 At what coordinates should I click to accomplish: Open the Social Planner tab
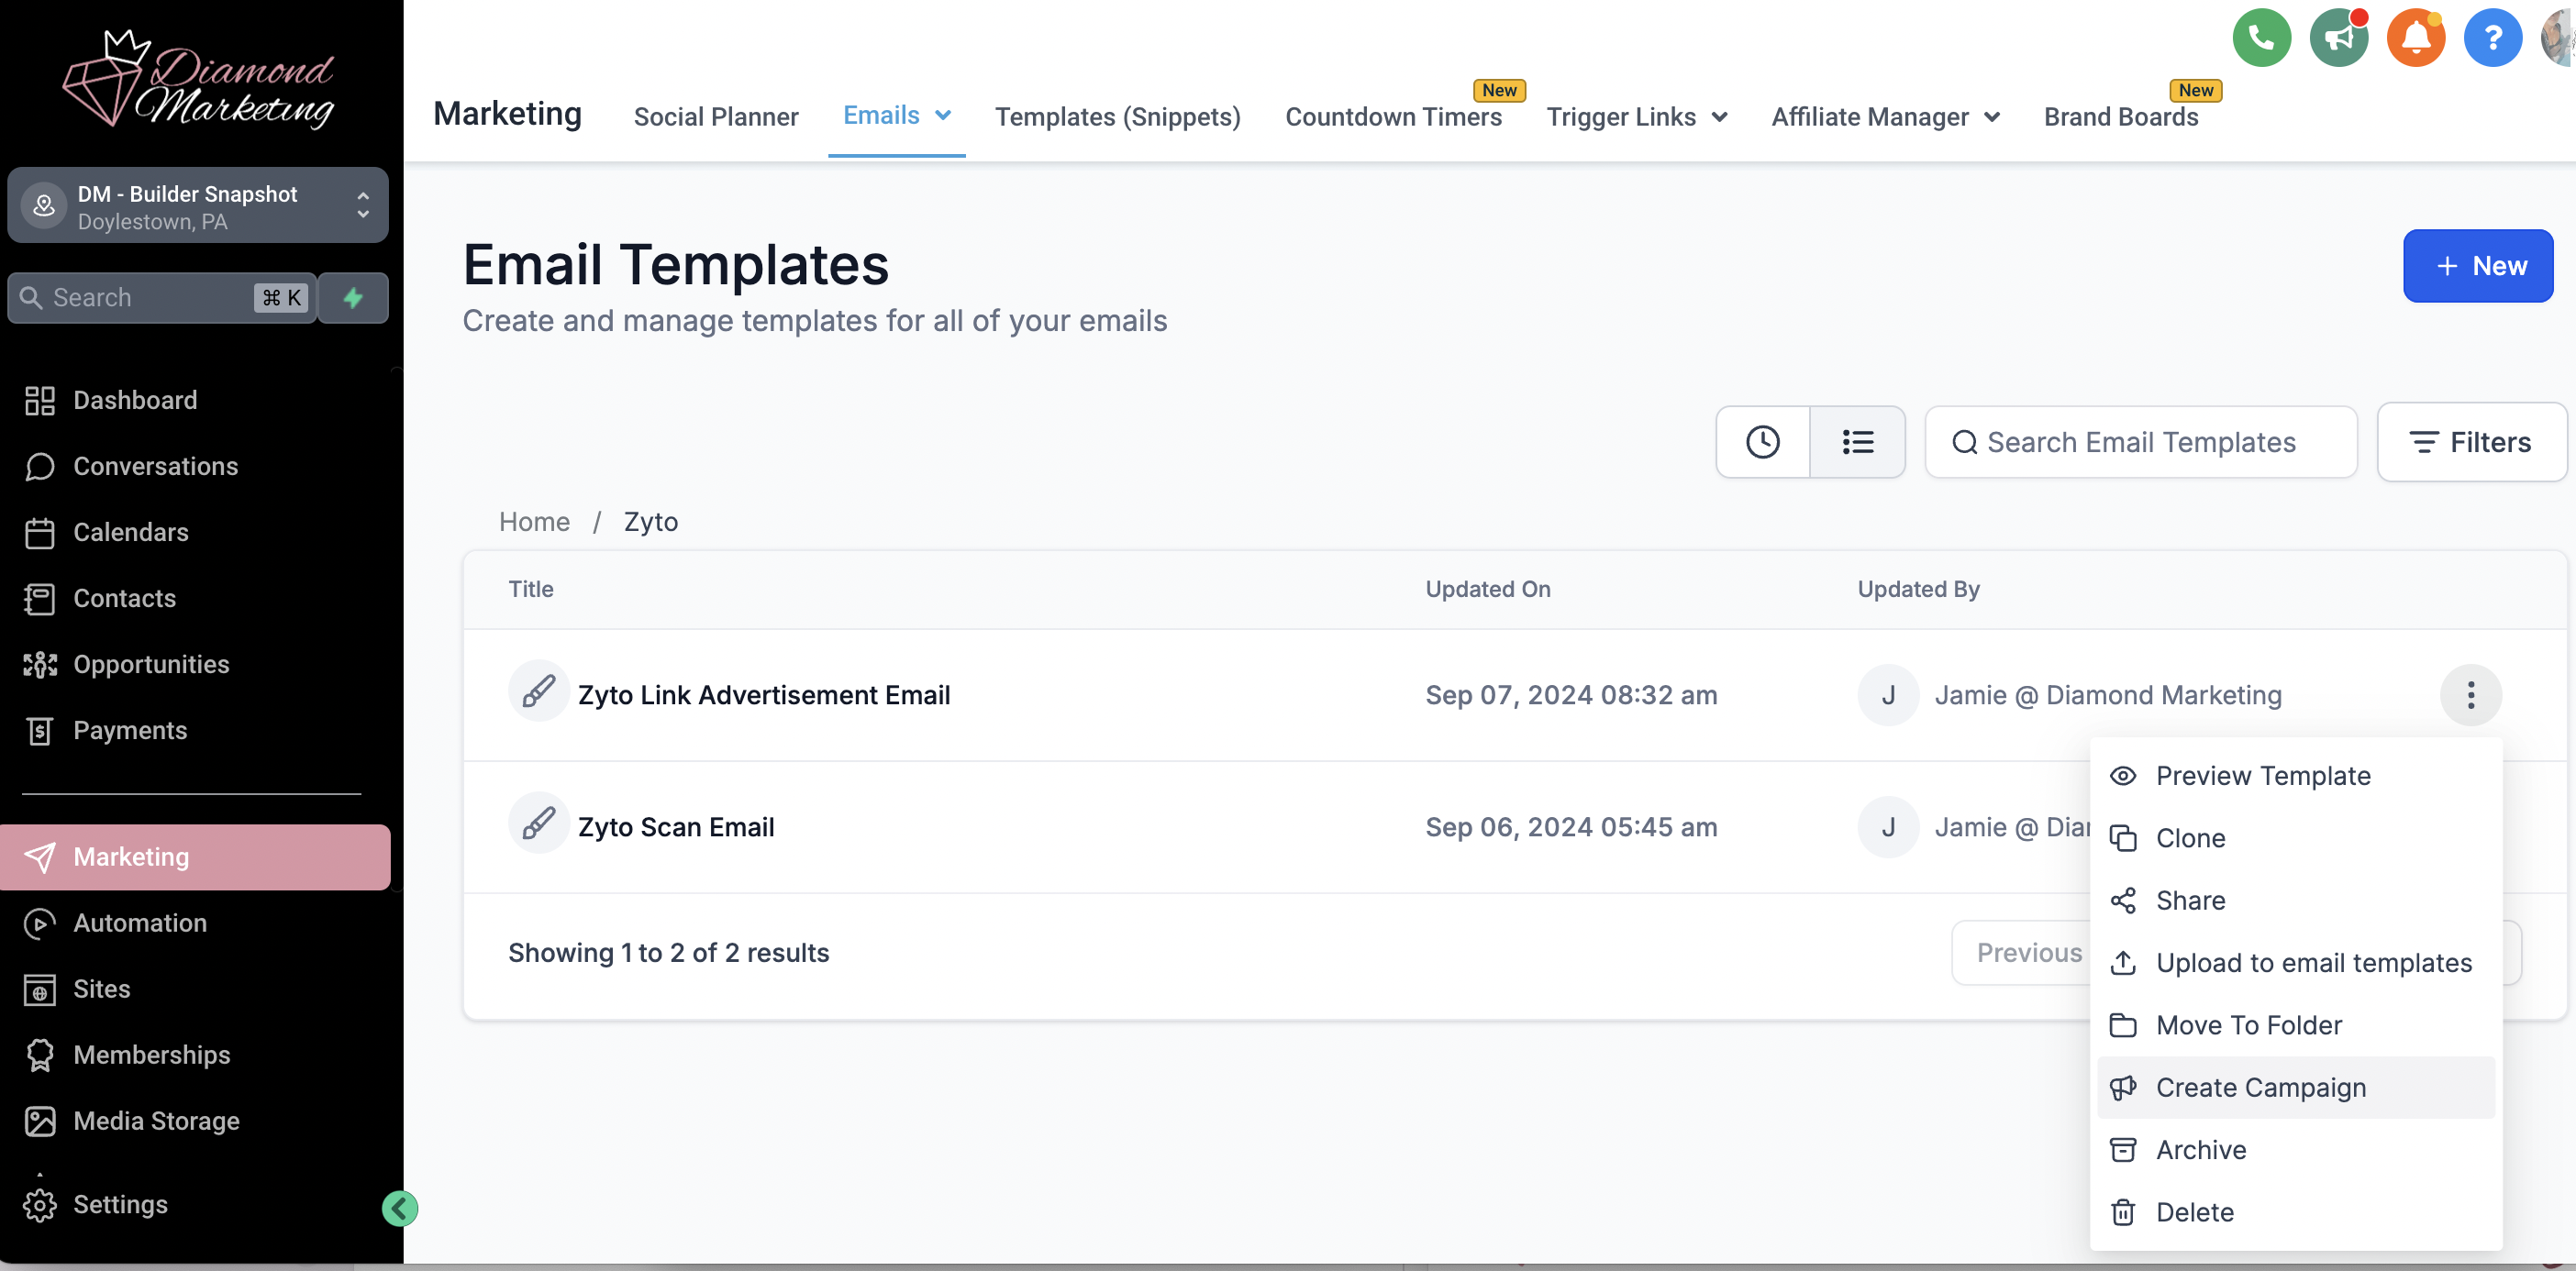click(x=715, y=117)
